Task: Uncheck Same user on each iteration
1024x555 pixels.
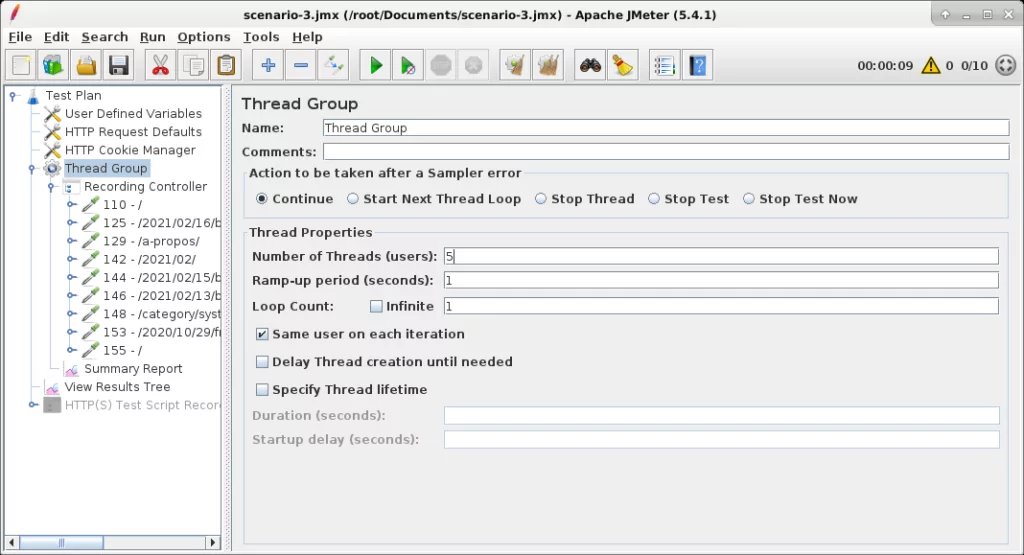Action: point(262,334)
